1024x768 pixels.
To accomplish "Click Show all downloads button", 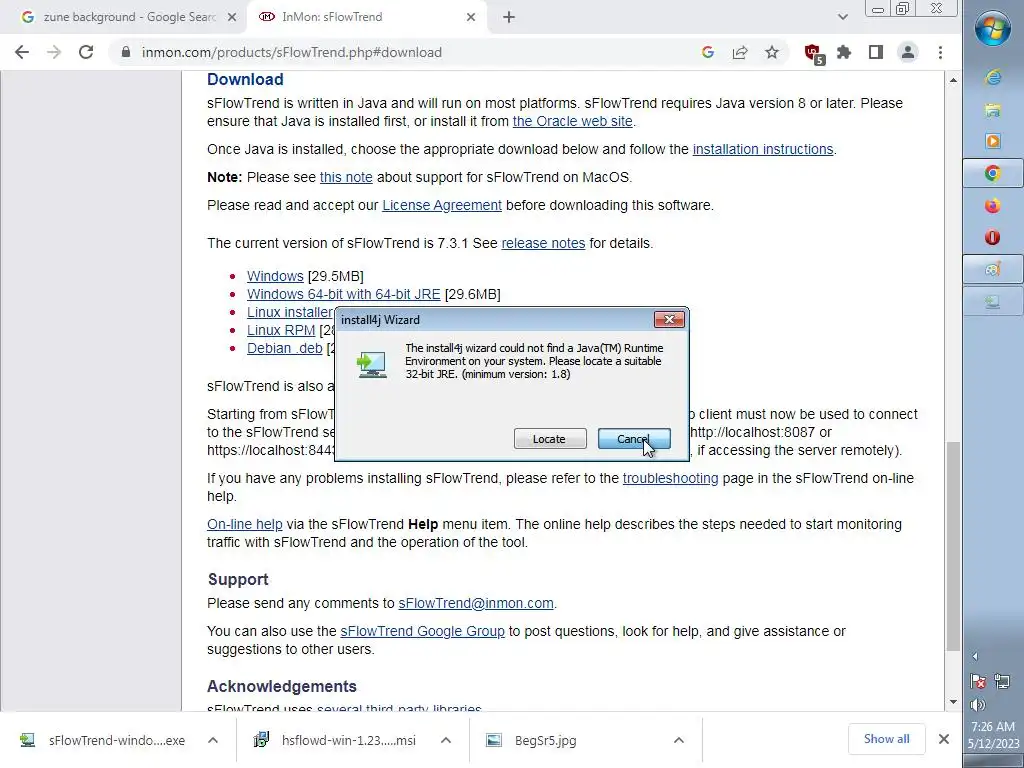I will click(886, 739).
